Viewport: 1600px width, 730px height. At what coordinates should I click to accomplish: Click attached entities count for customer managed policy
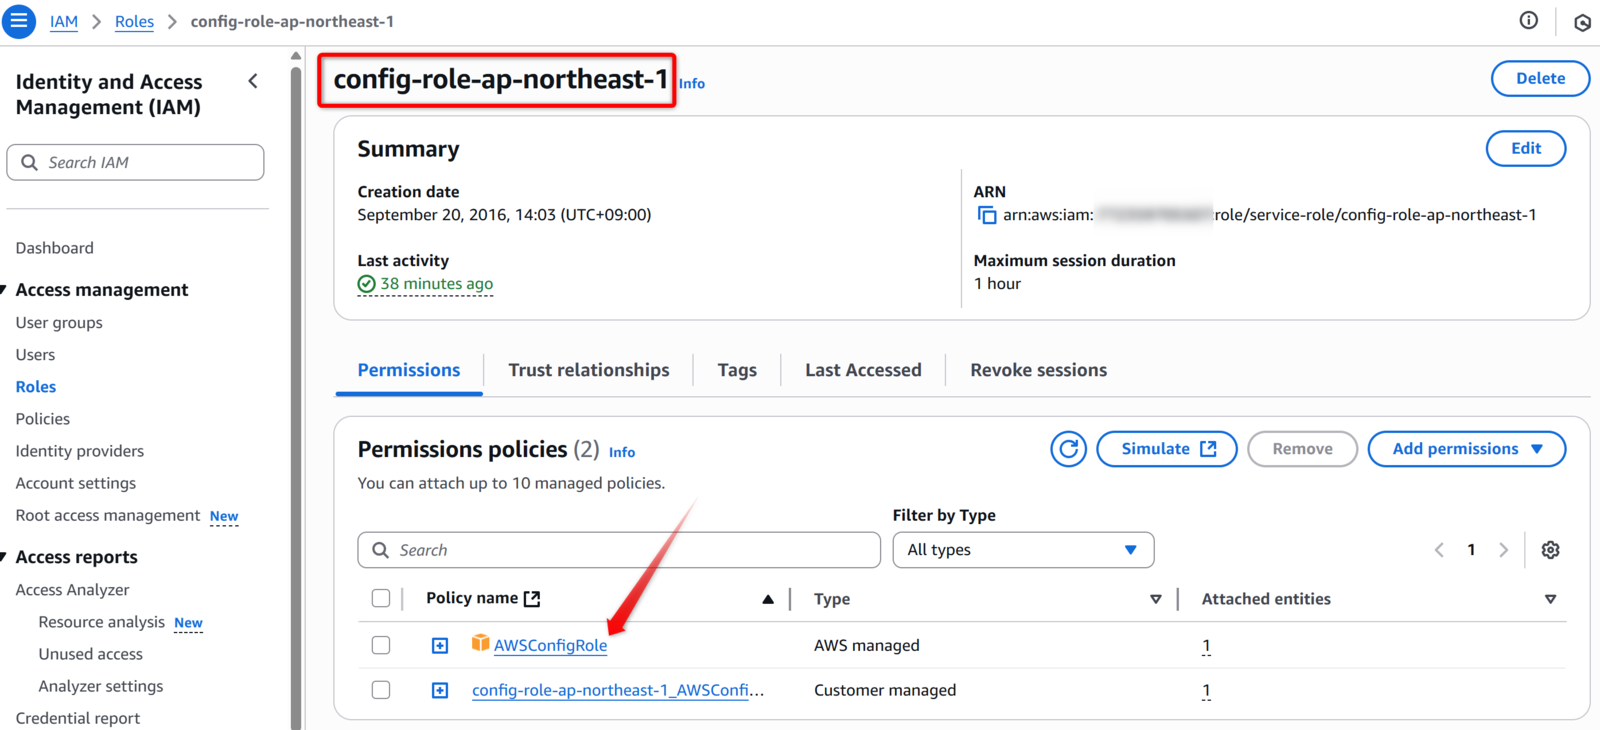click(1206, 690)
